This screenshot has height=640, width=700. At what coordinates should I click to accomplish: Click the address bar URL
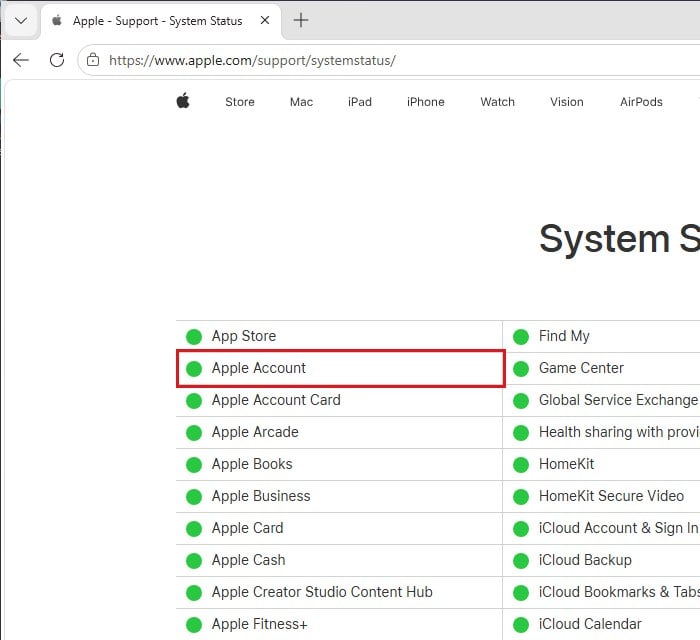pyautogui.click(x=252, y=60)
